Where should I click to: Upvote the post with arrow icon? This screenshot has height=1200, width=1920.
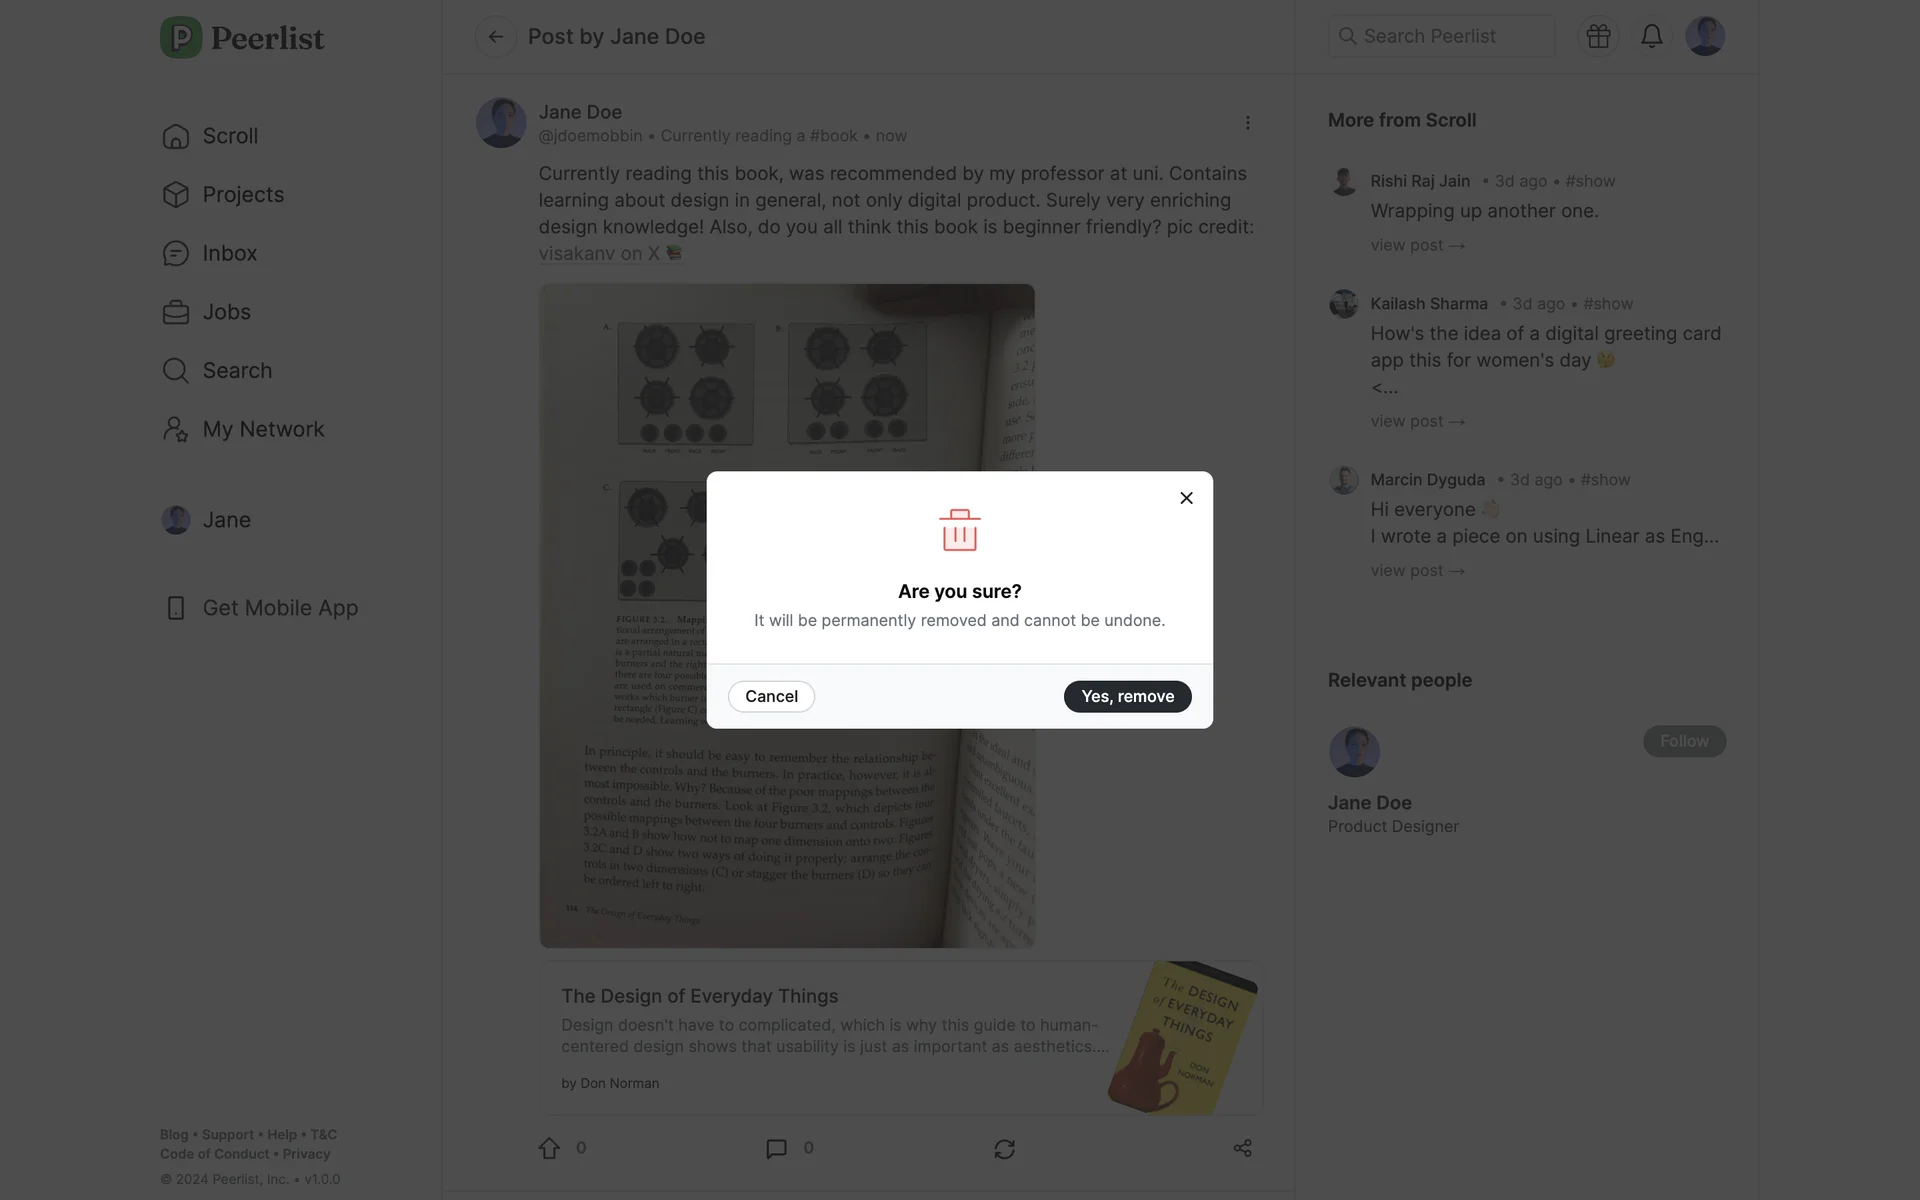tap(549, 1148)
